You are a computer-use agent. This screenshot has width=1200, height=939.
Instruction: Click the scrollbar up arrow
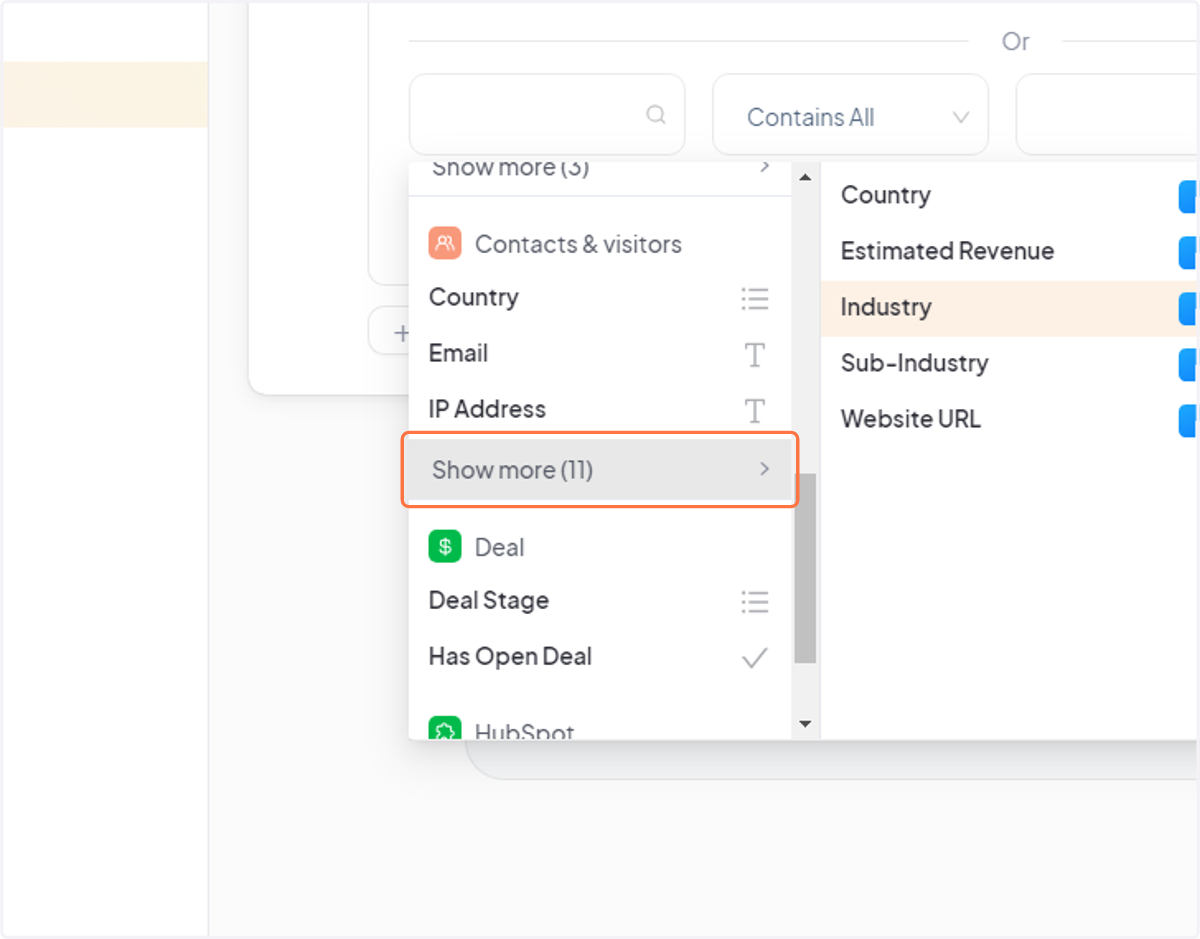805,177
